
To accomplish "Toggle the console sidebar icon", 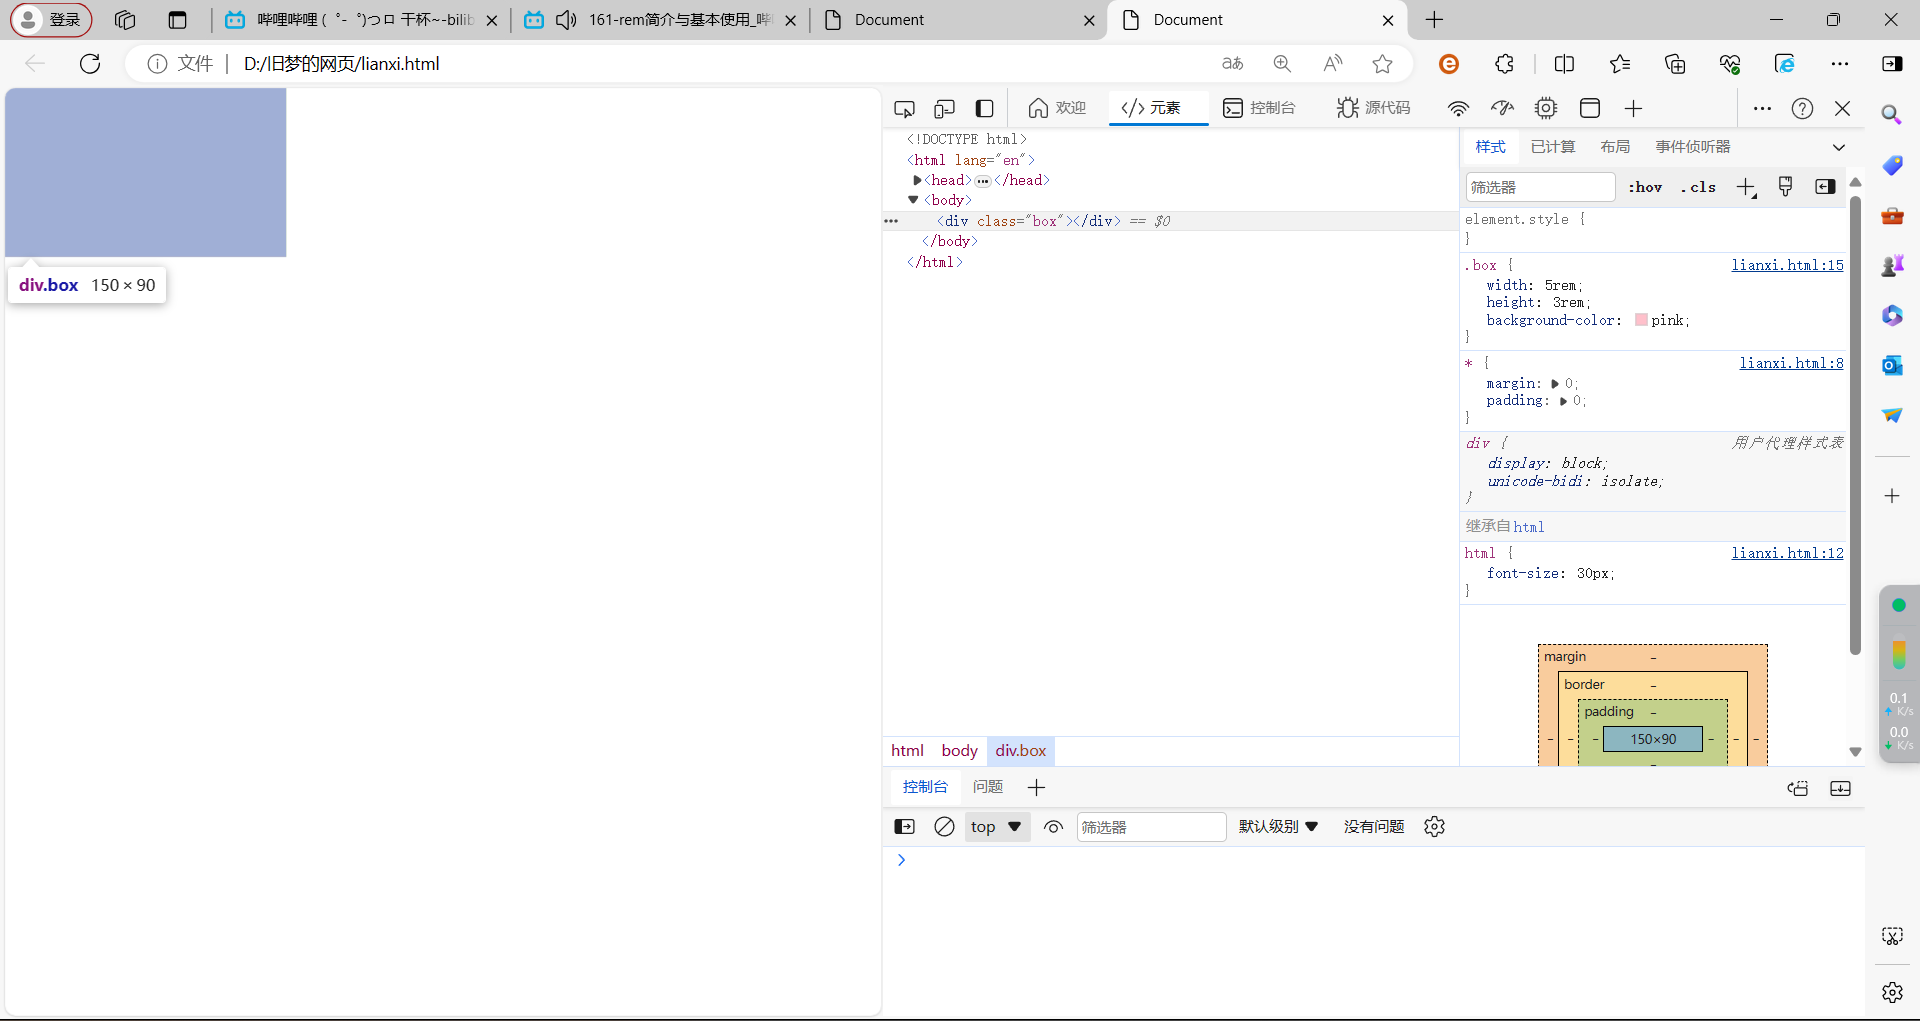I will (x=904, y=826).
